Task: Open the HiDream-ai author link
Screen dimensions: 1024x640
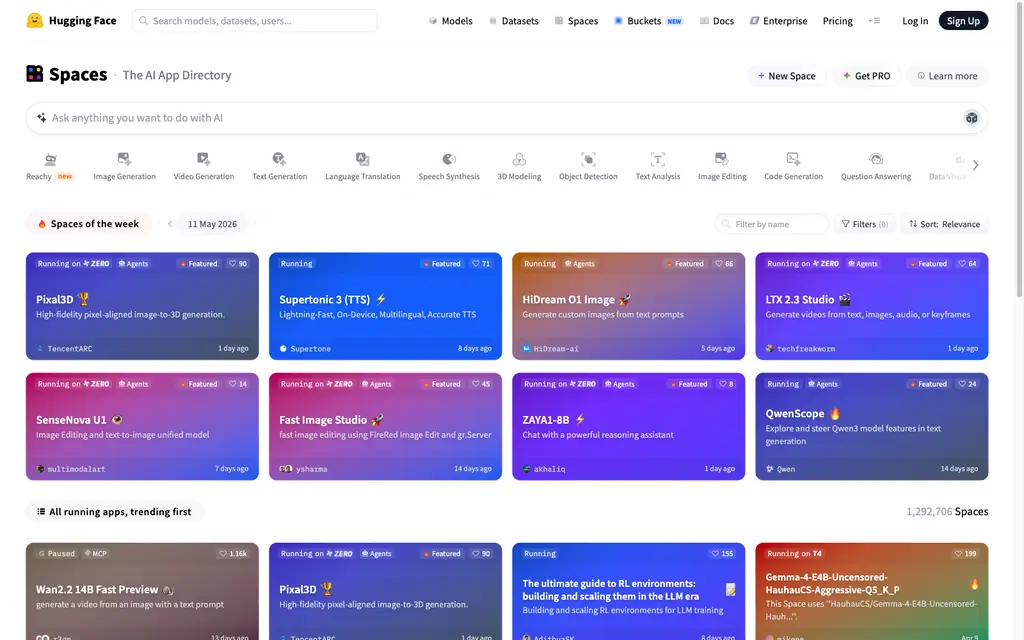Action: pyautogui.click(x=551, y=349)
